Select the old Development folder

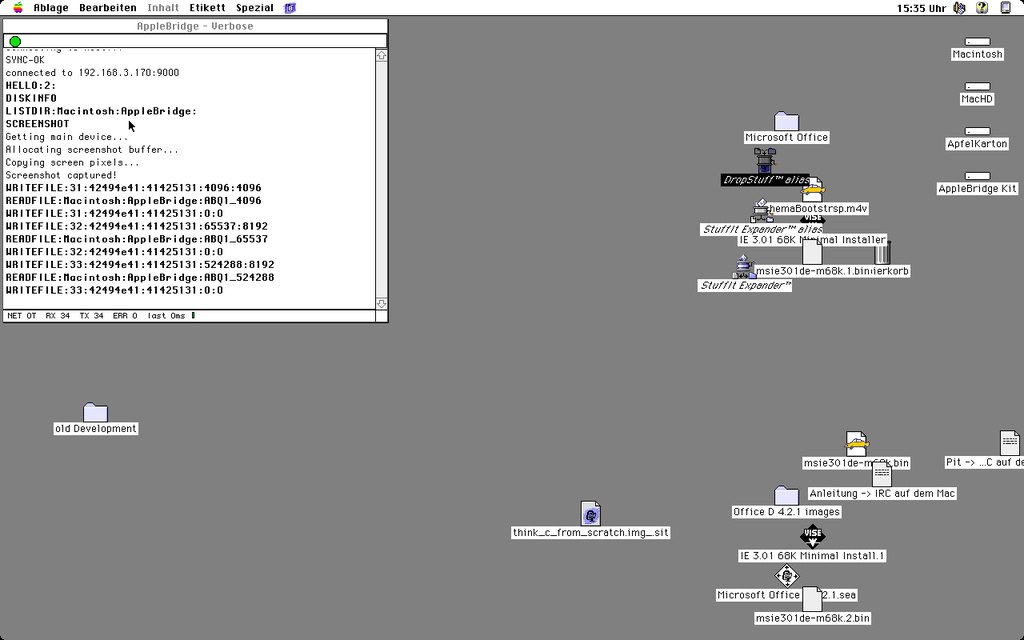pos(95,412)
